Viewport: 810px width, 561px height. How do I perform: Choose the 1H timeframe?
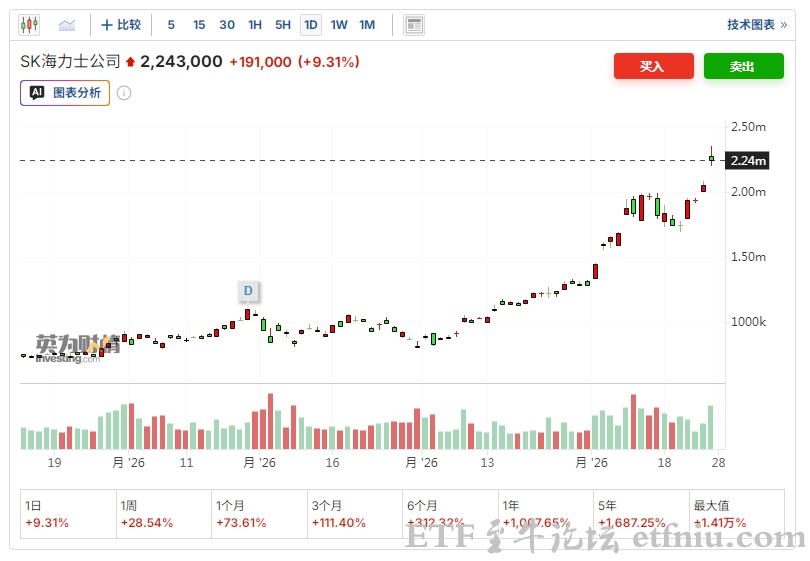pyautogui.click(x=255, y=25)
